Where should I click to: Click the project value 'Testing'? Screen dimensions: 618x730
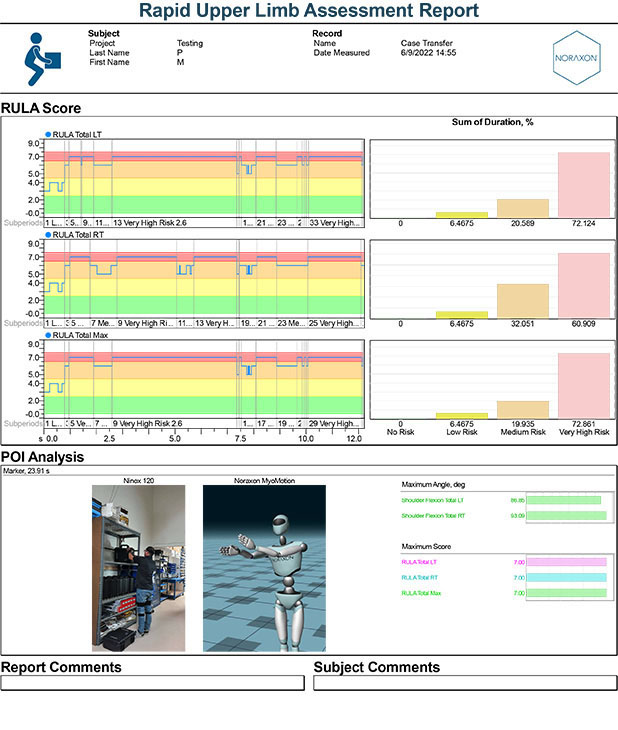click(x=190, y=43)
